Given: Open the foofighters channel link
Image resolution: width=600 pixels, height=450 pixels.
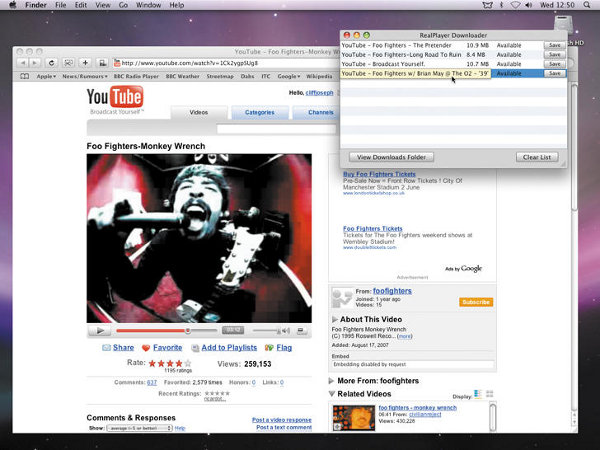Looking at the screenshot, I should [x=392, y=291].
